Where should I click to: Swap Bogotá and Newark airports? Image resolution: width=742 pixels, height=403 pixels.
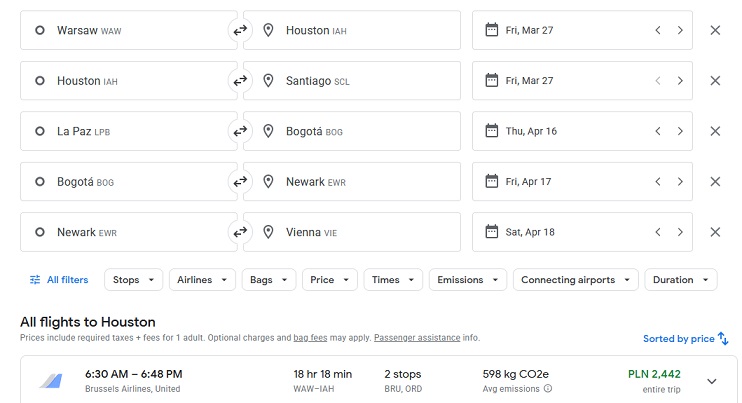(x=240, y=182)
